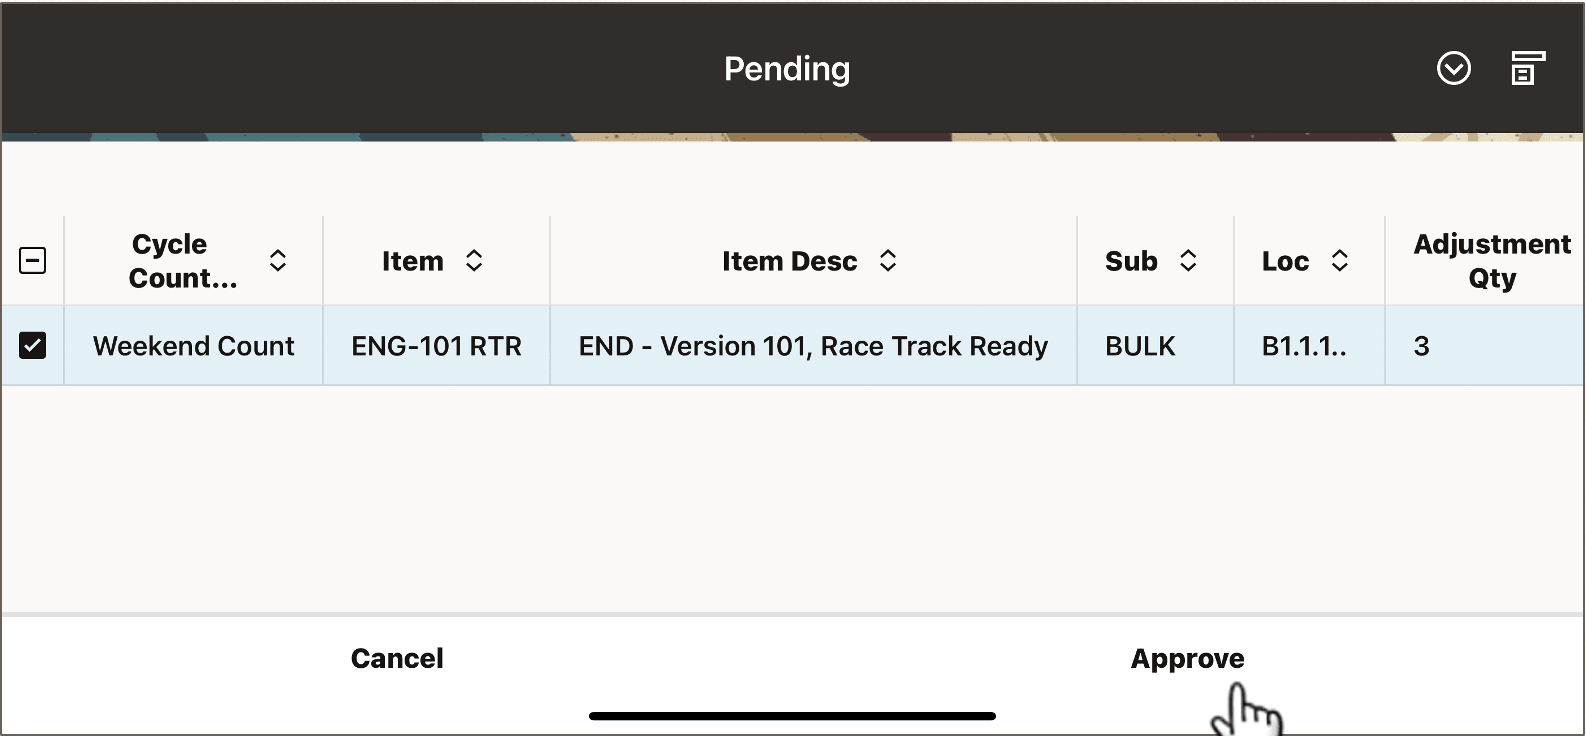Screen dimensions: 1586x736
Task: Expand the Loc column sorting chevron
Action: (x=1340, y=260)
